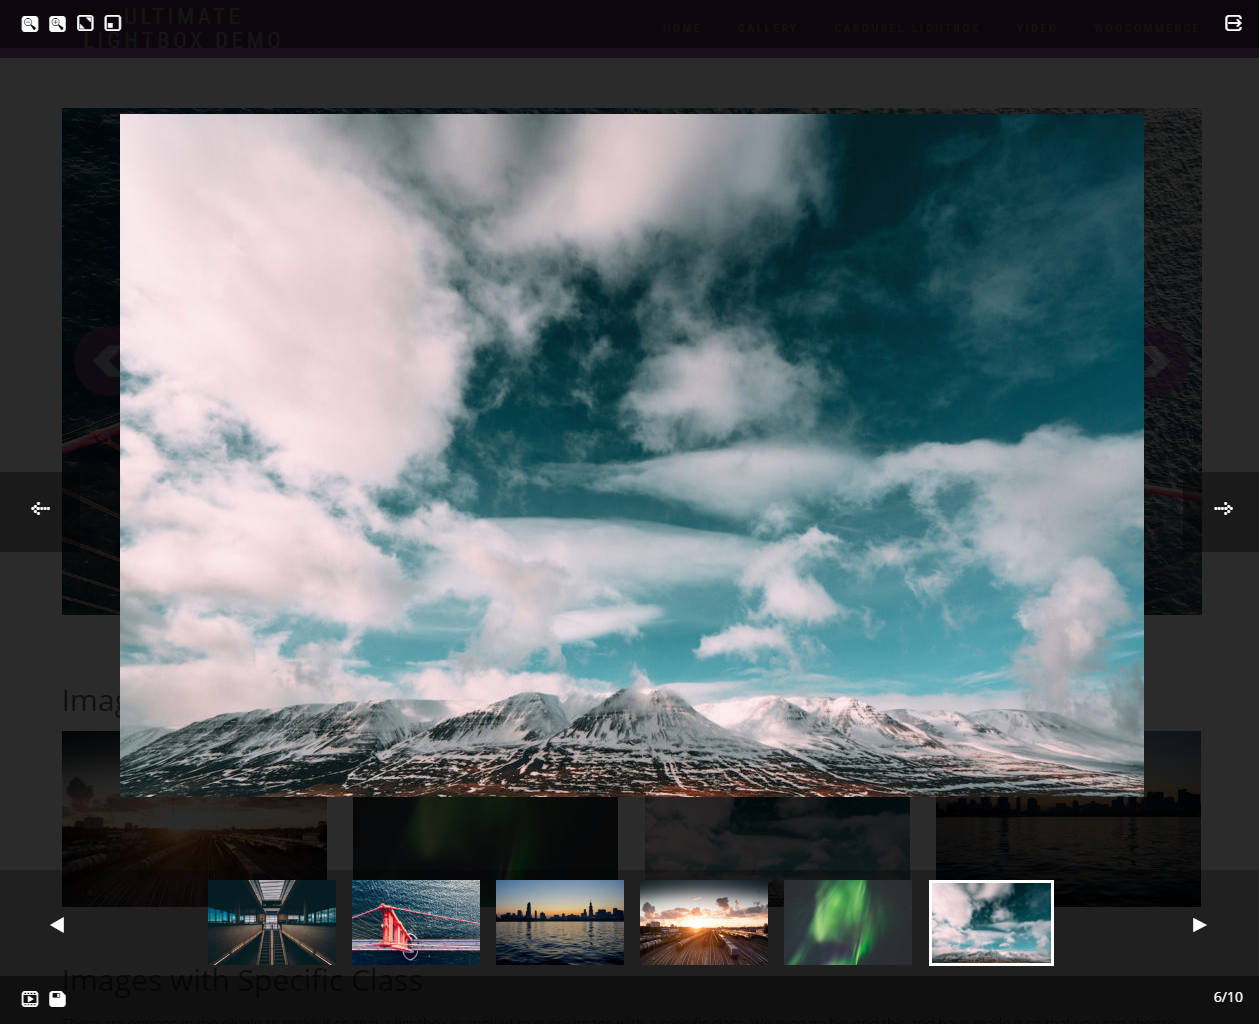
Task: Click the 6/10 image counter
Action: 1228,997
